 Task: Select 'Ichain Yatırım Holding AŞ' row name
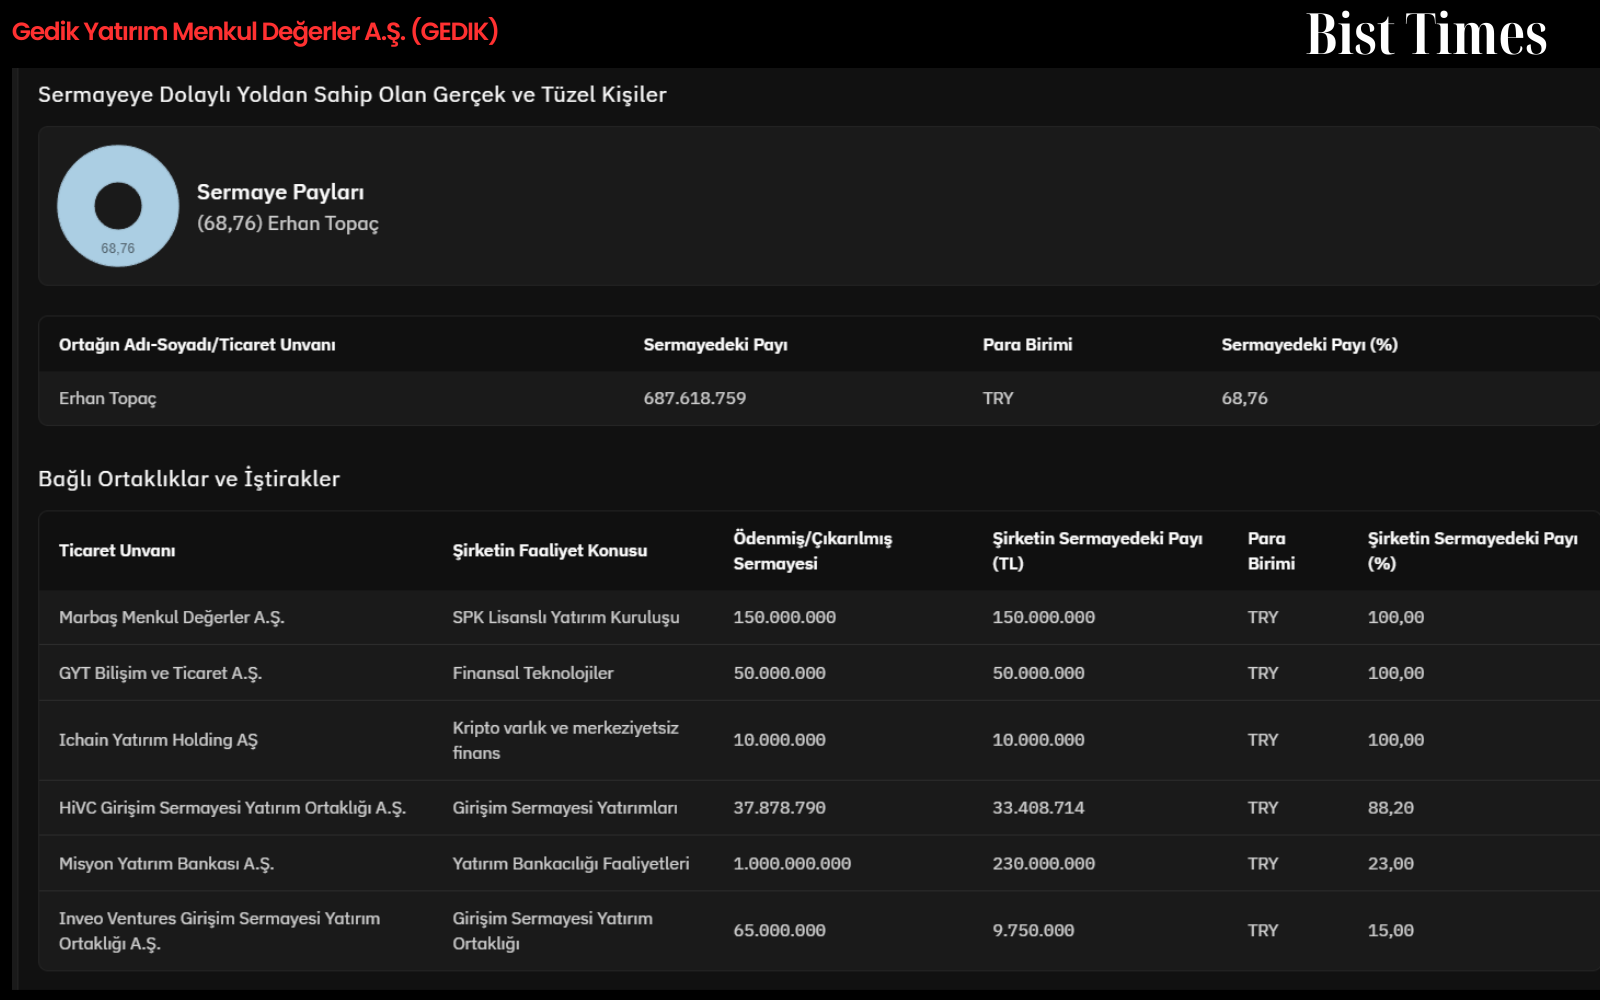tap(158, 741)
